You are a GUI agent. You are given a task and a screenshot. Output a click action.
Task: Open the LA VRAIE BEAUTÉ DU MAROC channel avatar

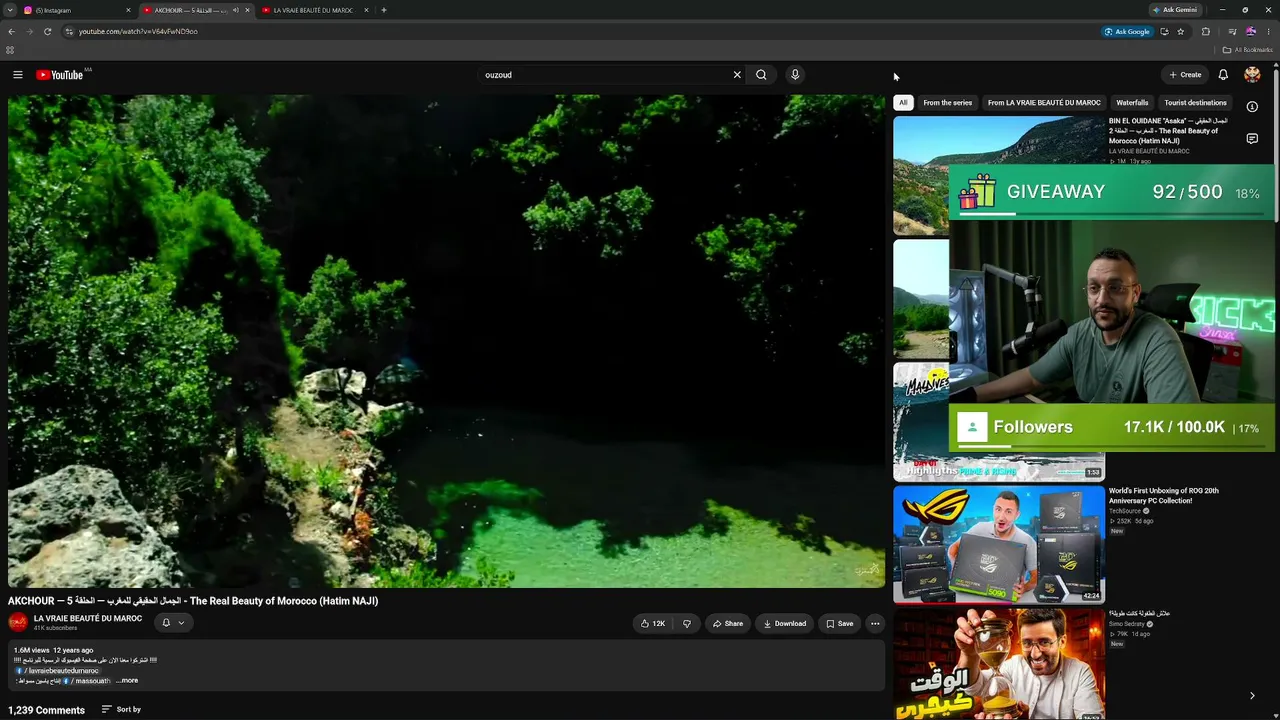tap(18, 622)
